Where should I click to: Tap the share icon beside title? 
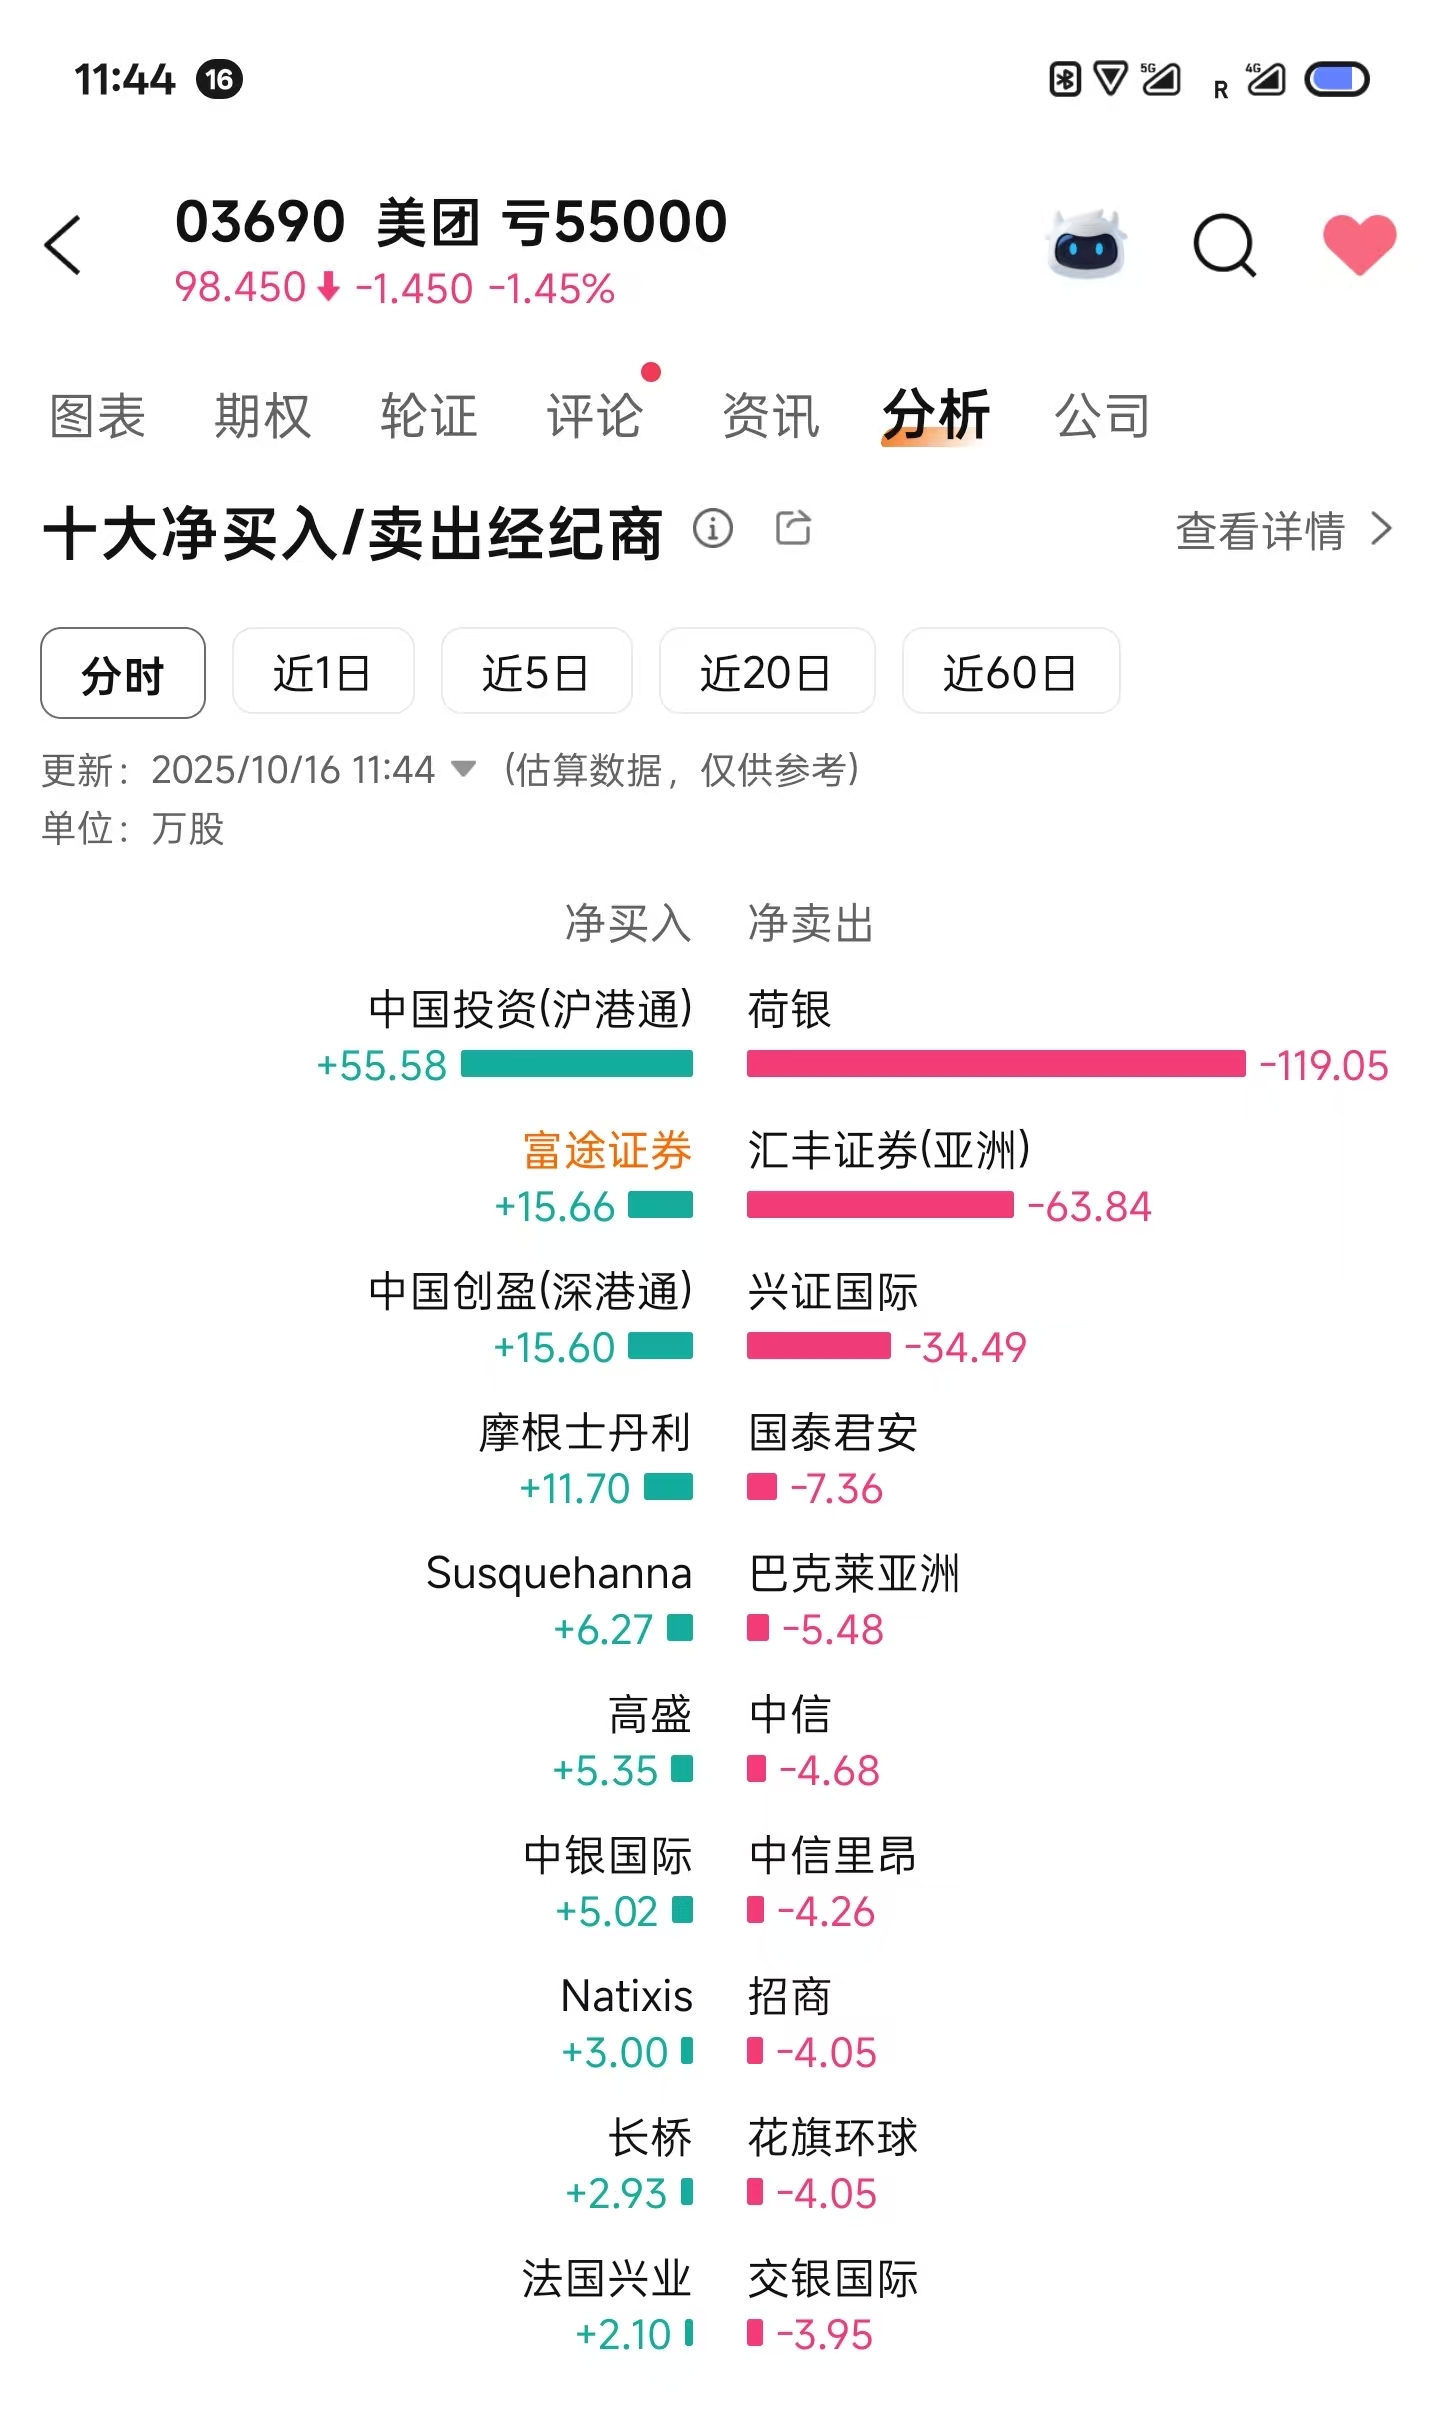pyautogui.click(x=794, y=528)
